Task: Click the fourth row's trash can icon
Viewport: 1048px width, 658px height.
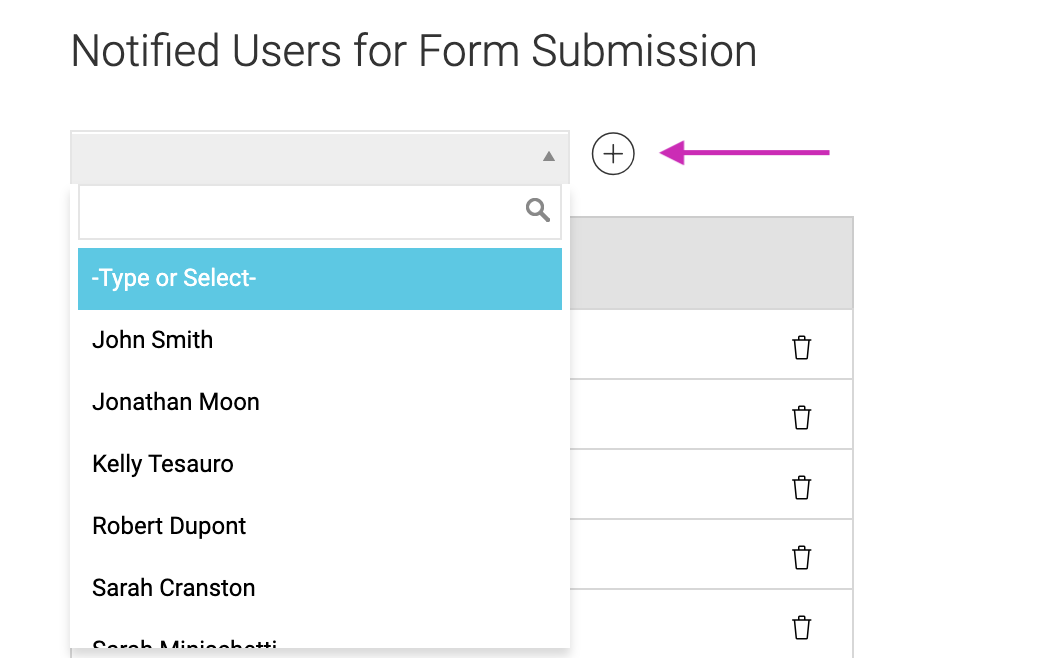Action: [801, 558]
